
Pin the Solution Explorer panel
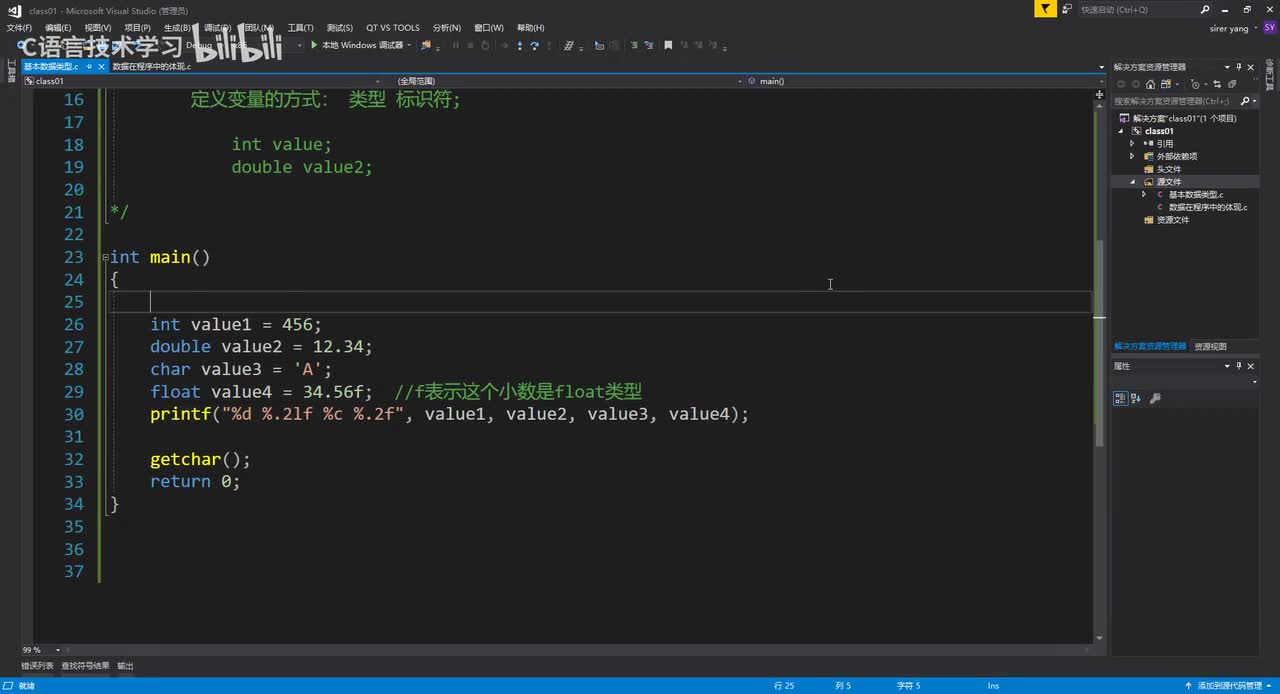1238,67
